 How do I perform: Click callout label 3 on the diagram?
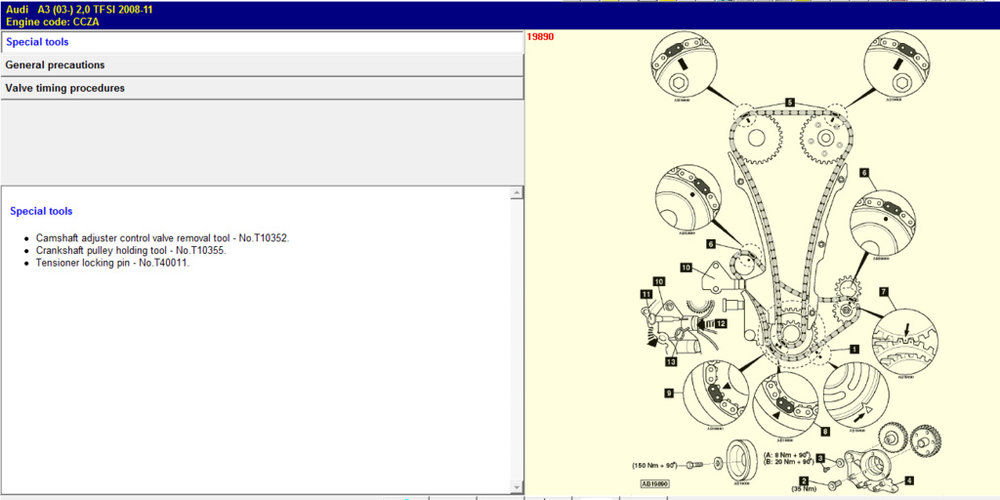tap(821, 457)
